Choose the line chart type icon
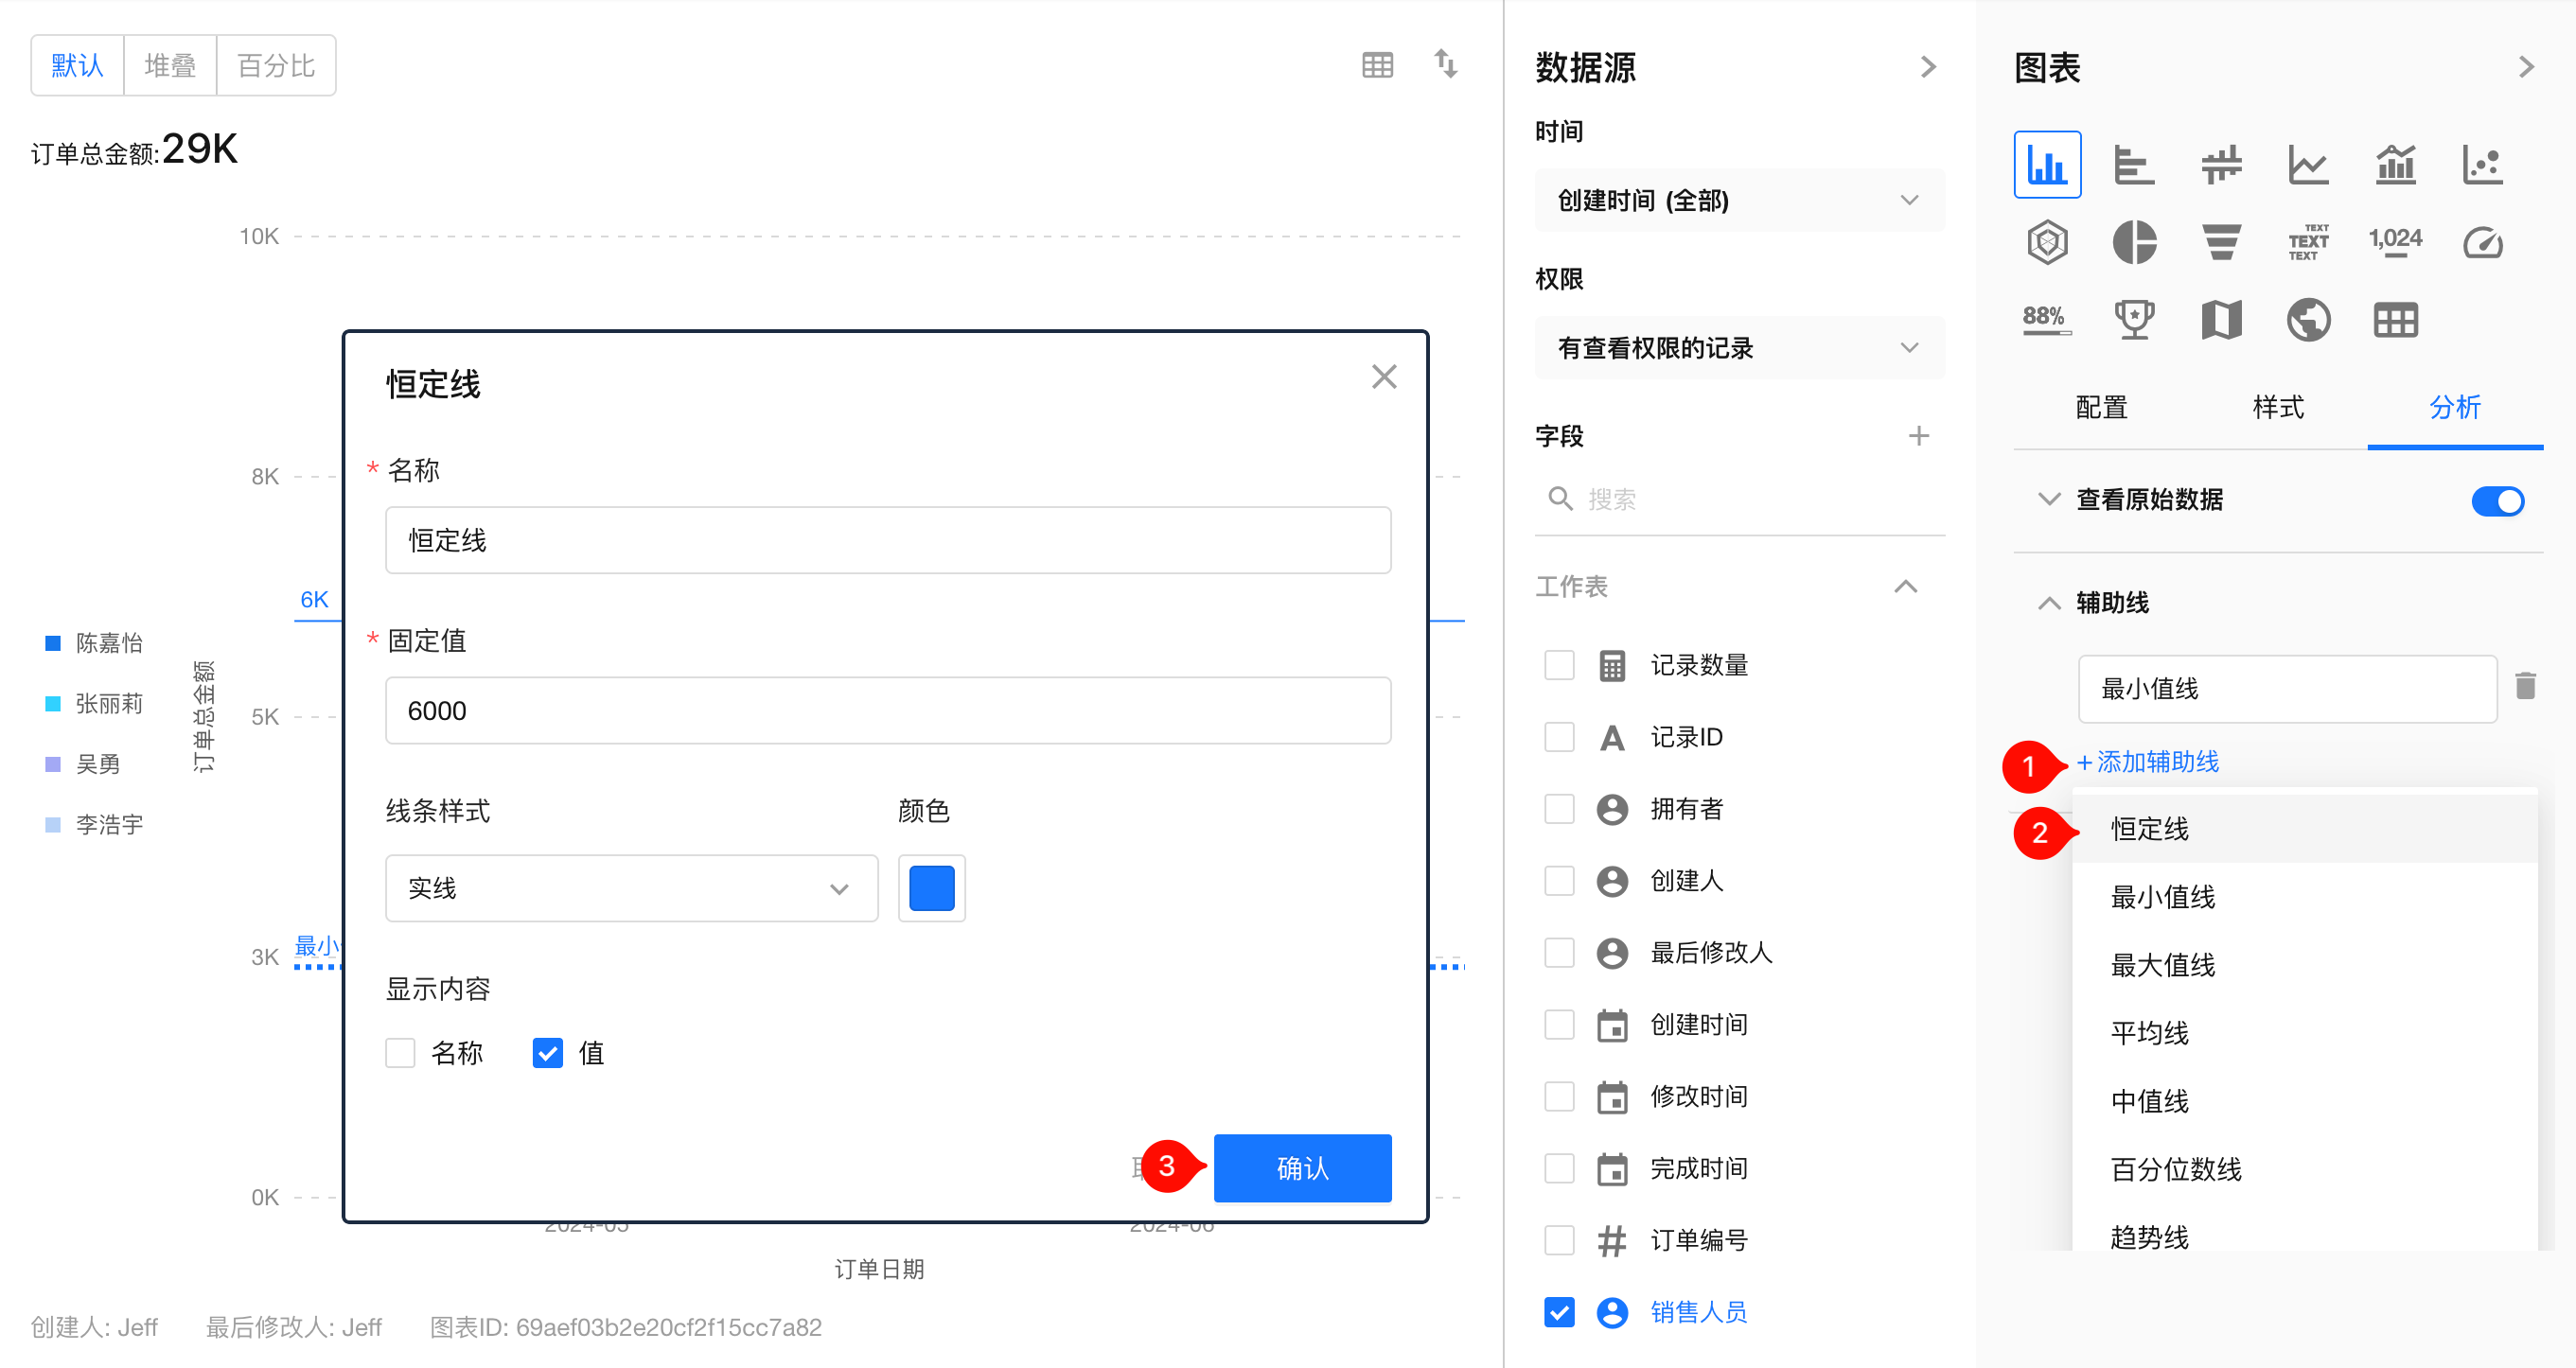This screenshot has height=1368, width=2576. 2307,165
